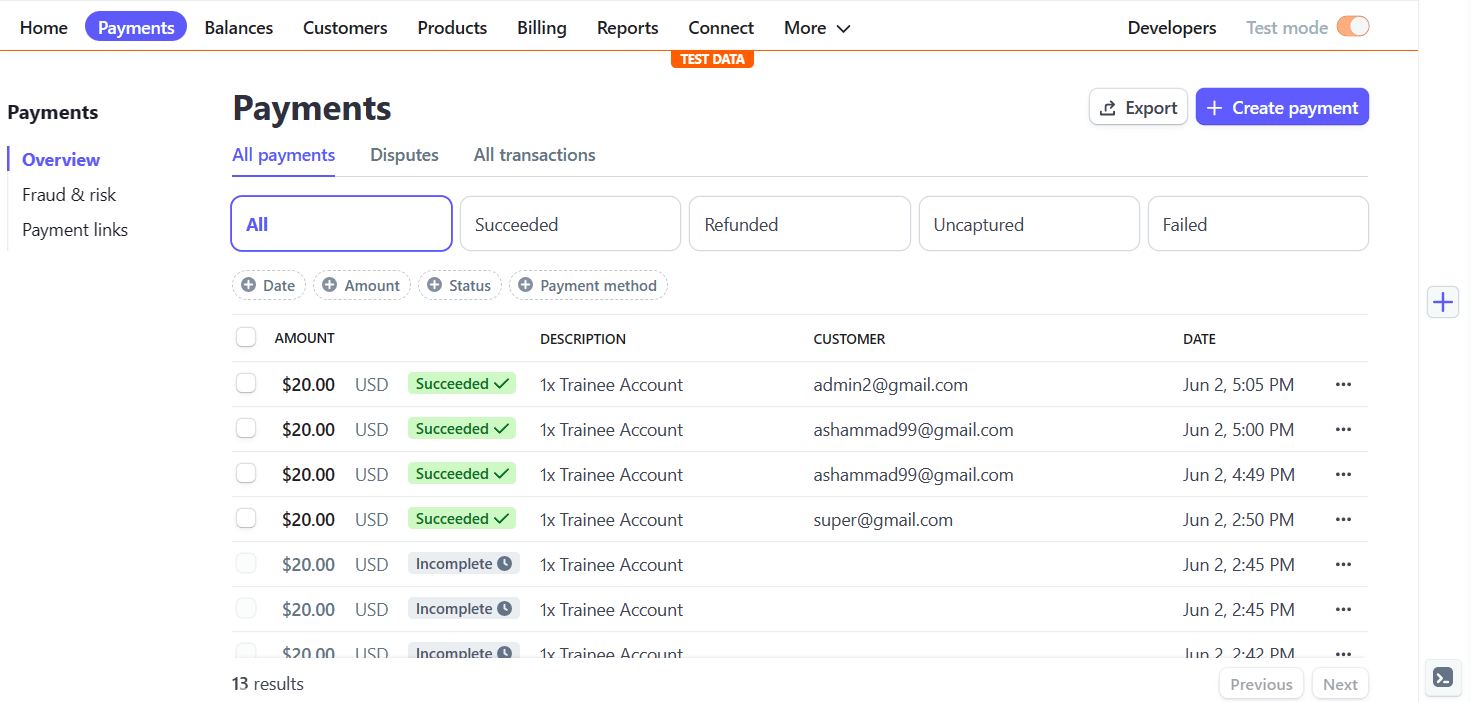
Task: Toggle Test mode switch
Action: (x=1352, y=27)
